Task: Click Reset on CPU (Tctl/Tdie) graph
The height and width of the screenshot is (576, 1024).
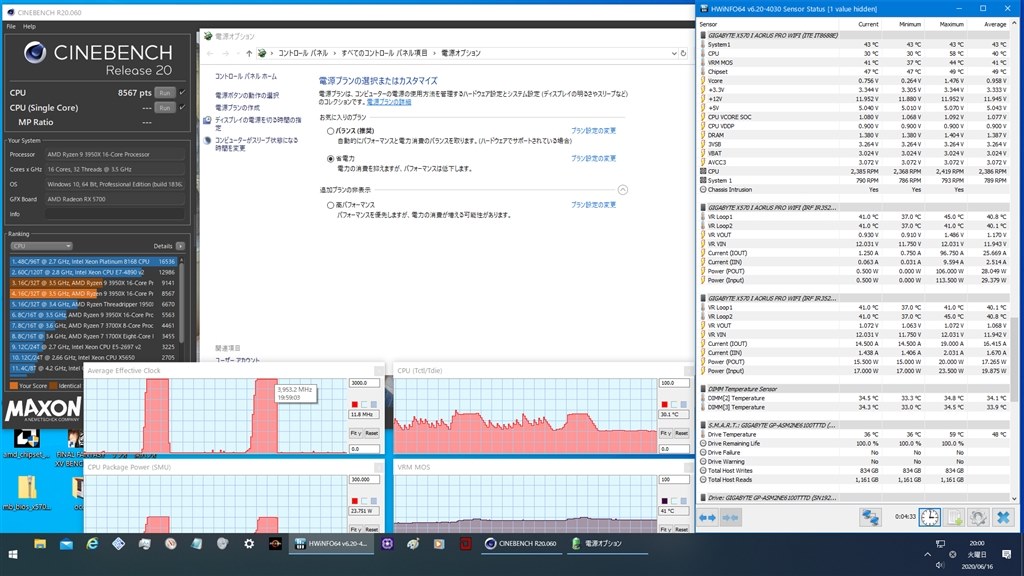Action: [x=681, y=433]
